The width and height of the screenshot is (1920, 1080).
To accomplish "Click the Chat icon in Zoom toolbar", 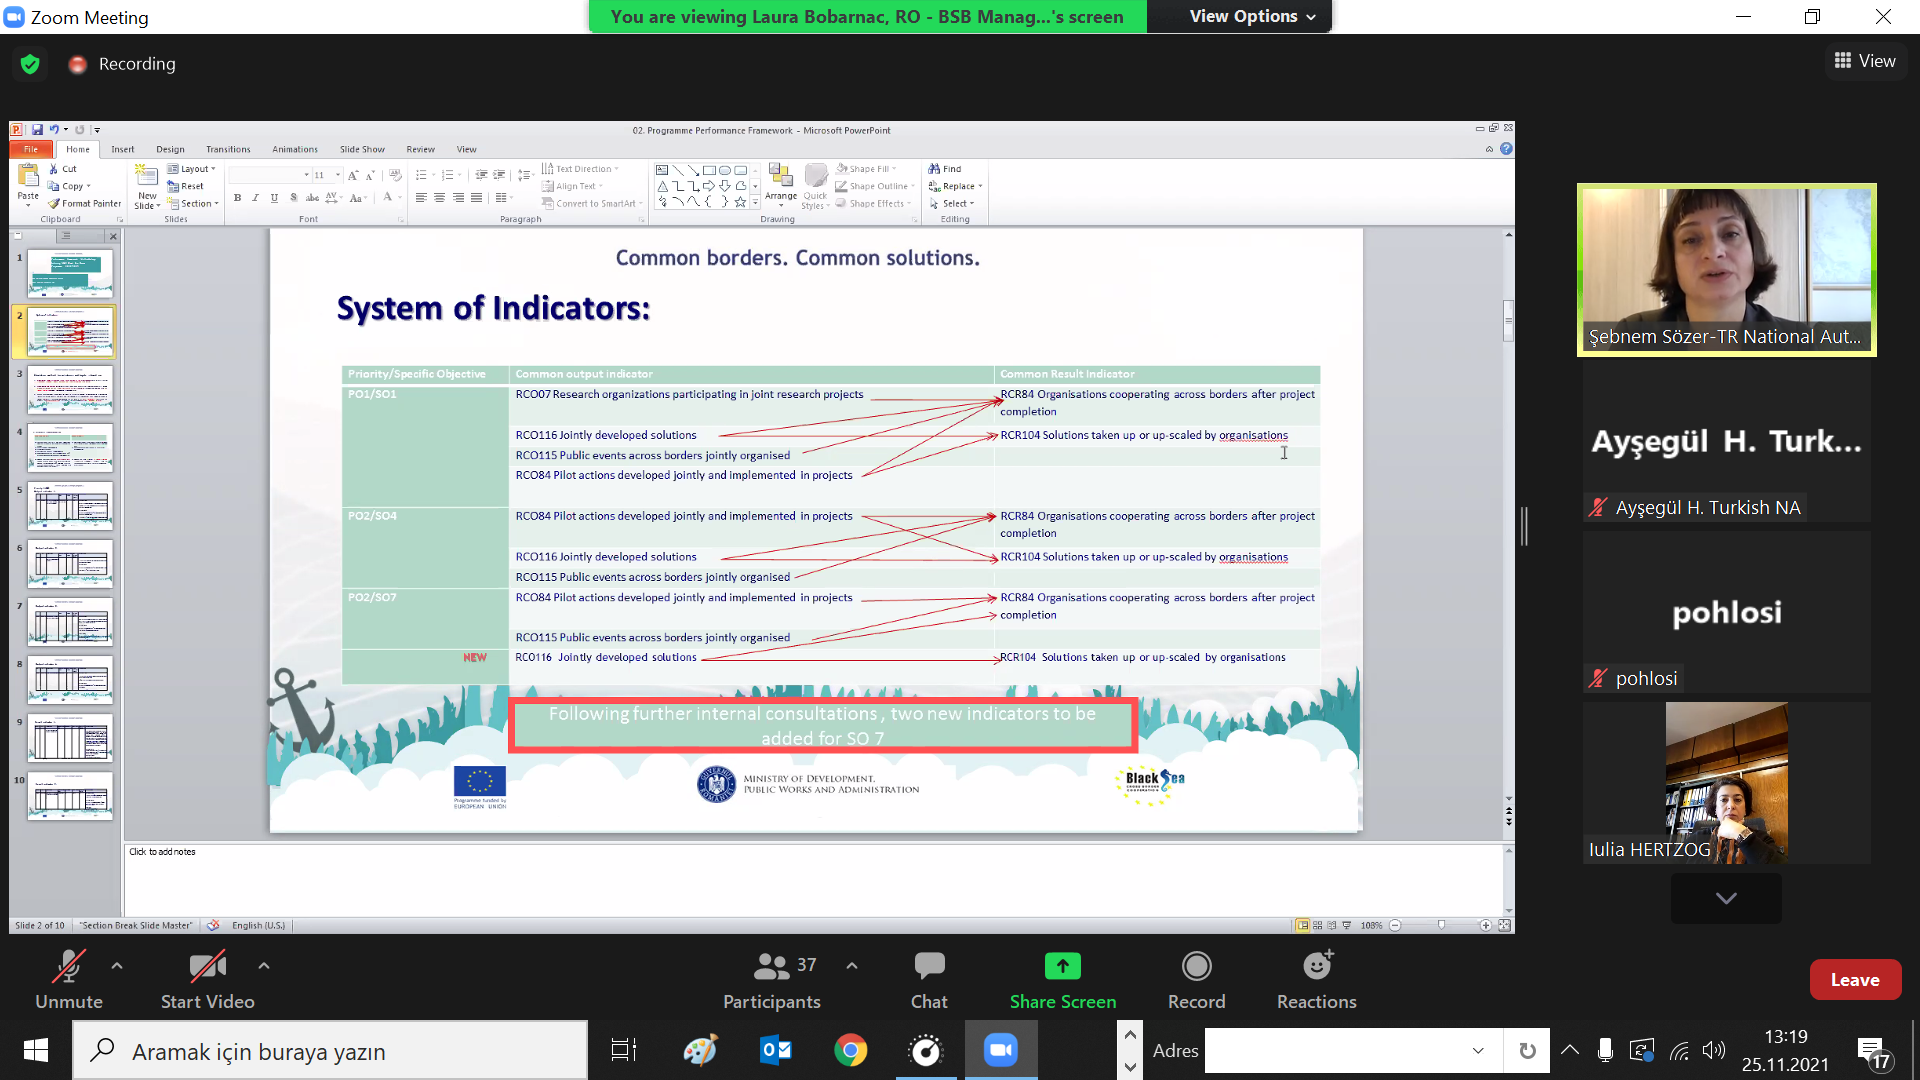I will pyautogui.click(x=929, y=966).
